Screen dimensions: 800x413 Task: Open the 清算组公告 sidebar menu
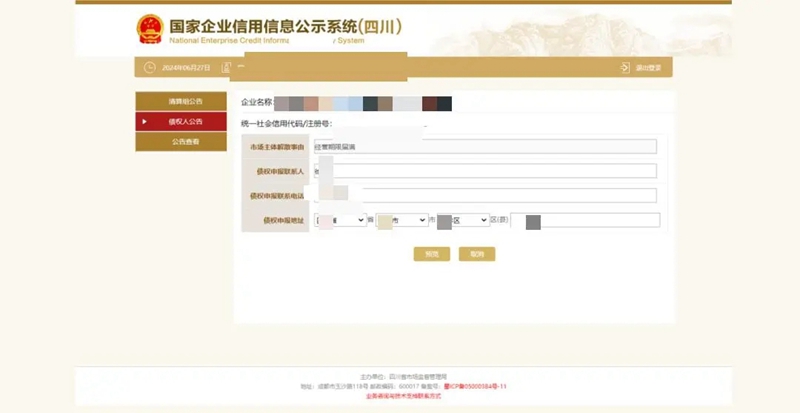pyautogui.click(x=181, y=101)
